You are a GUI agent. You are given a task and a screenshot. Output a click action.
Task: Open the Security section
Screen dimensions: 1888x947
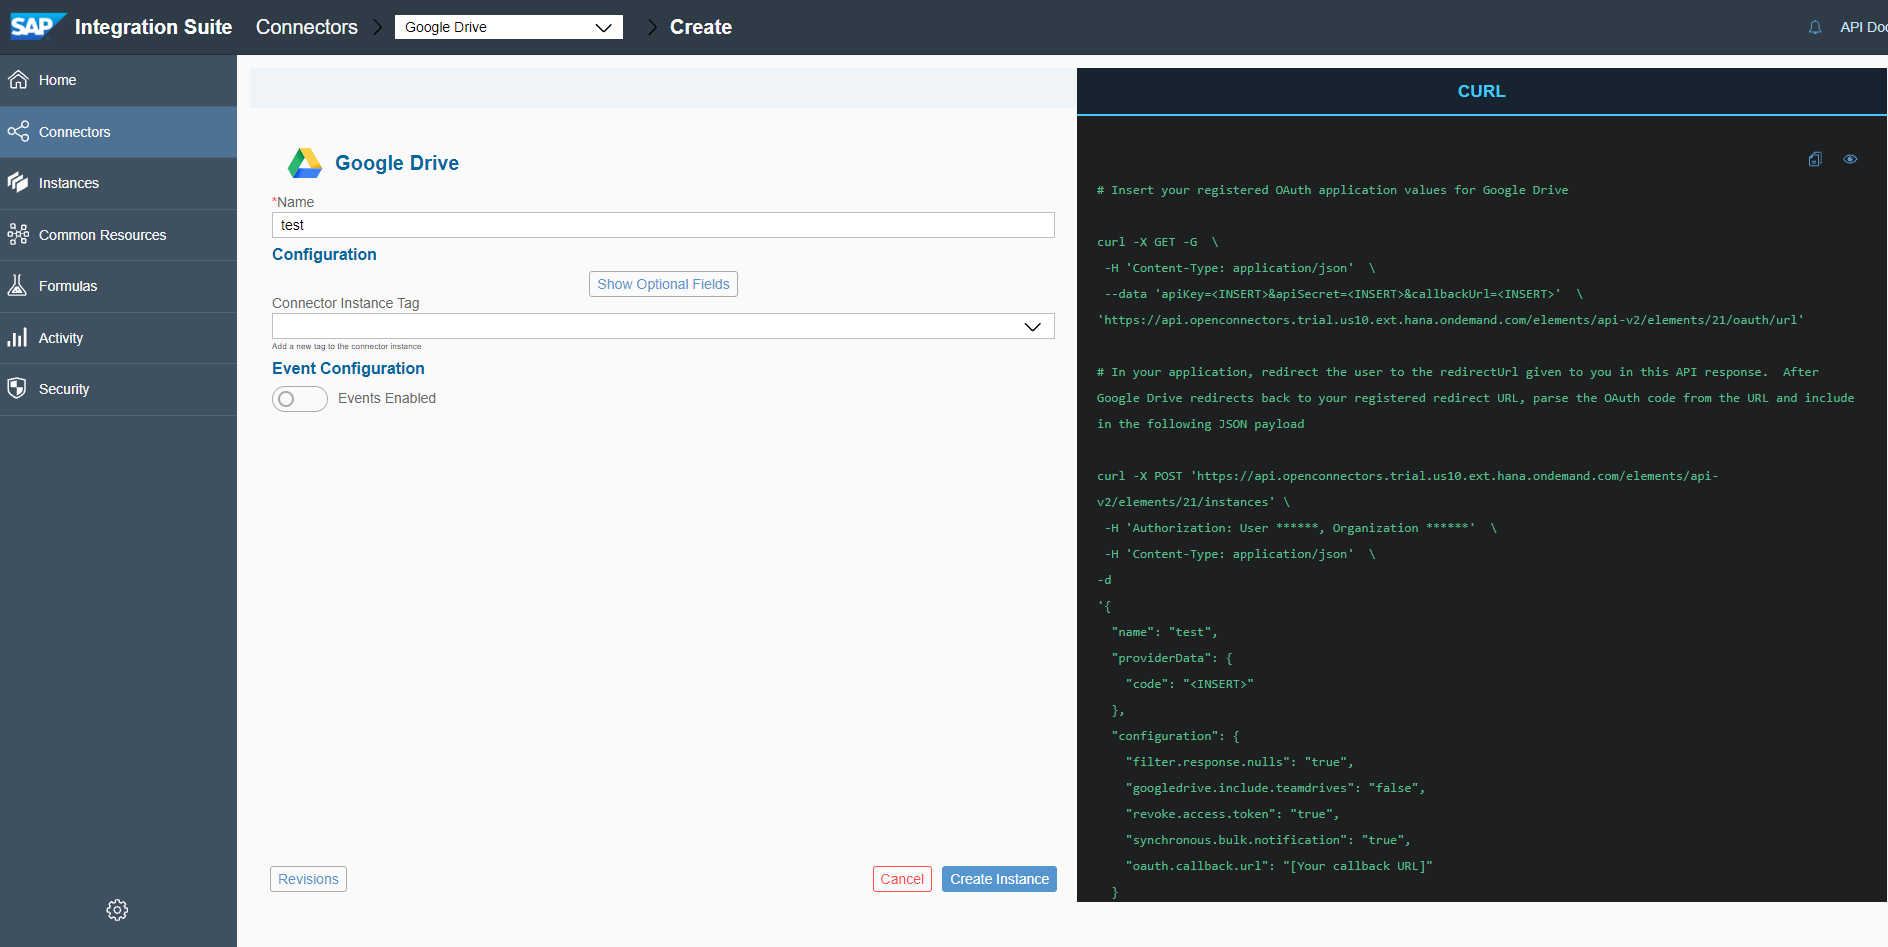[x=118, y=389]
